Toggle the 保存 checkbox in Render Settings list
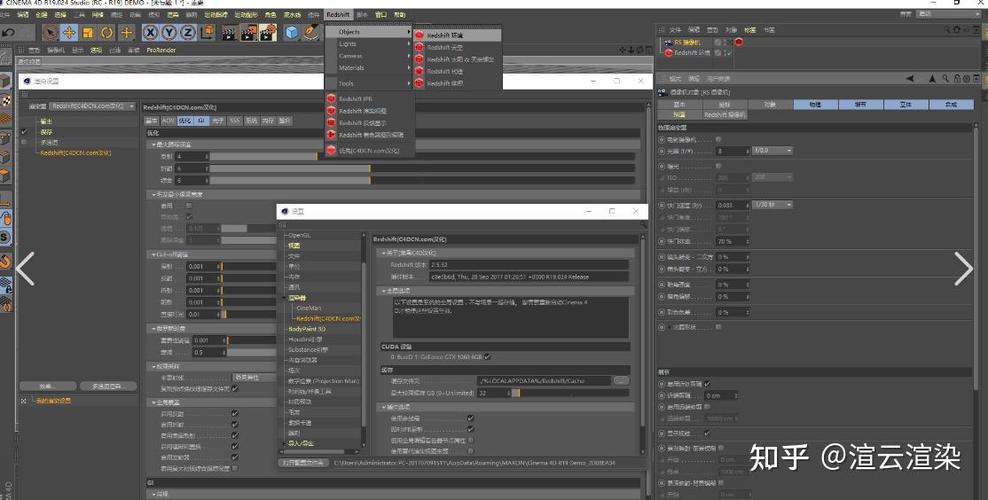 pyautogui.click(x=24, y=132)
